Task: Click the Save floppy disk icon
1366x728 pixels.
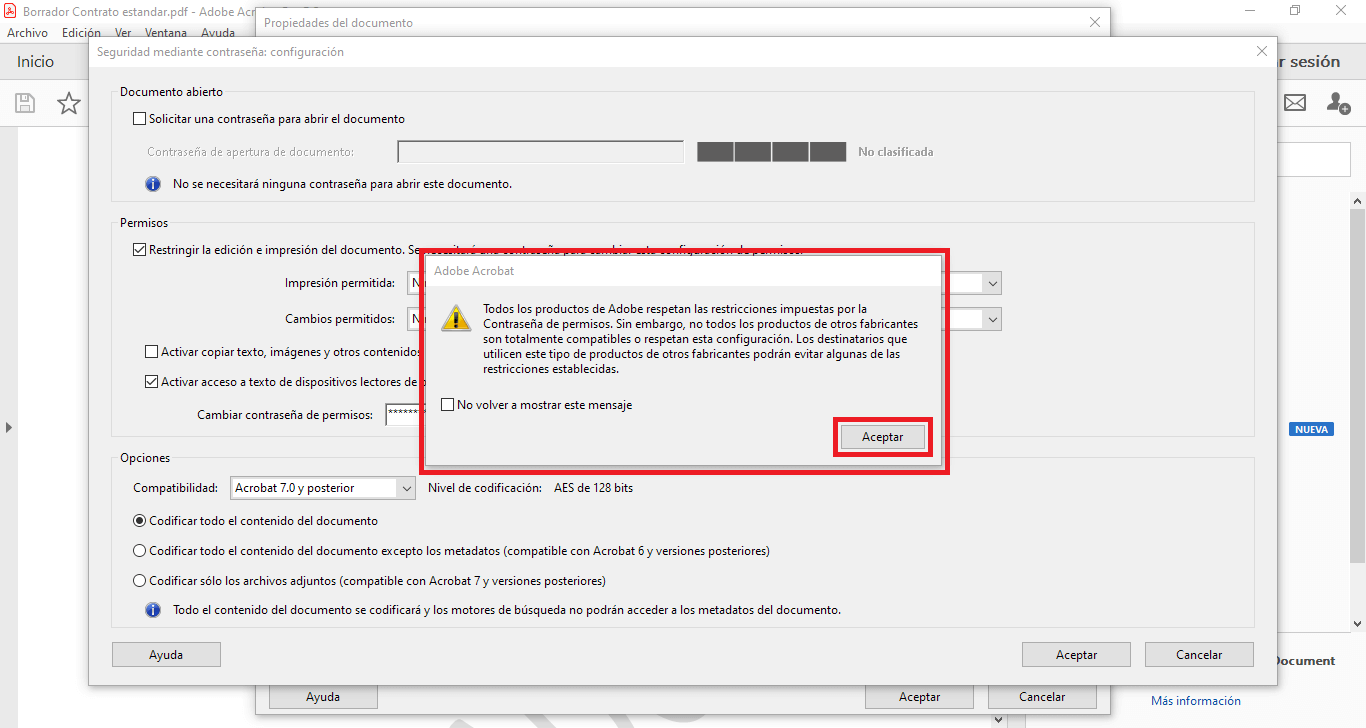Action: coord(25,103)
